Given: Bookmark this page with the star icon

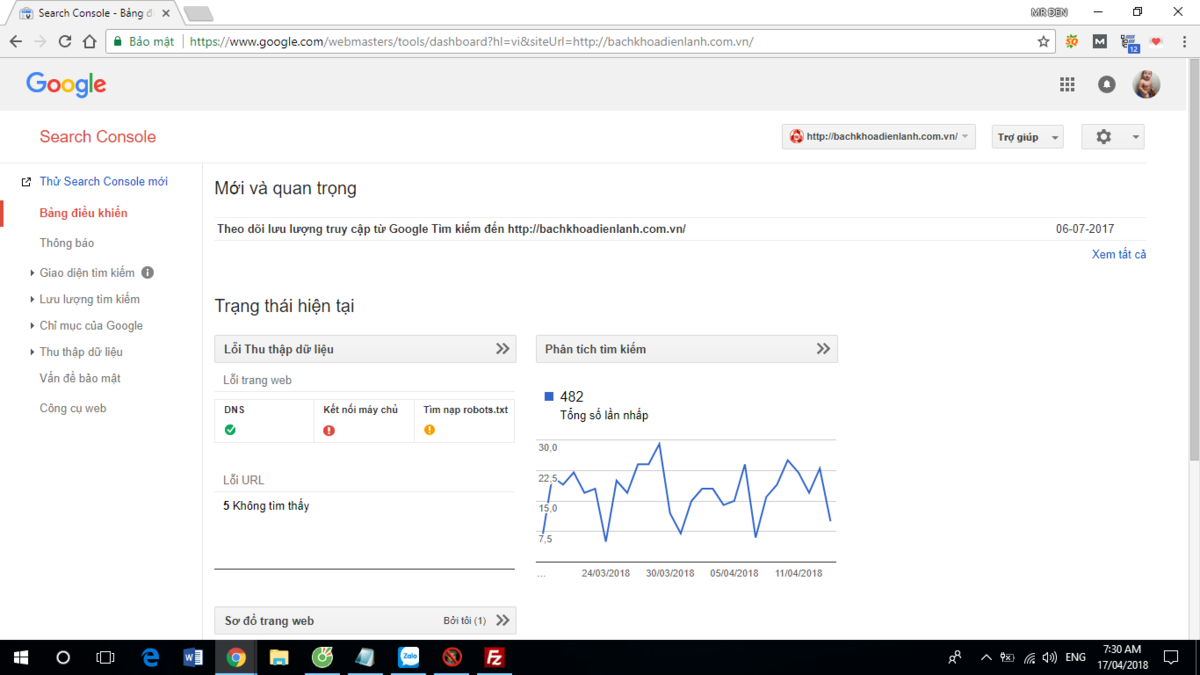Looking at the screenshot, I should pyautogui.click(x=1043, y=42).
